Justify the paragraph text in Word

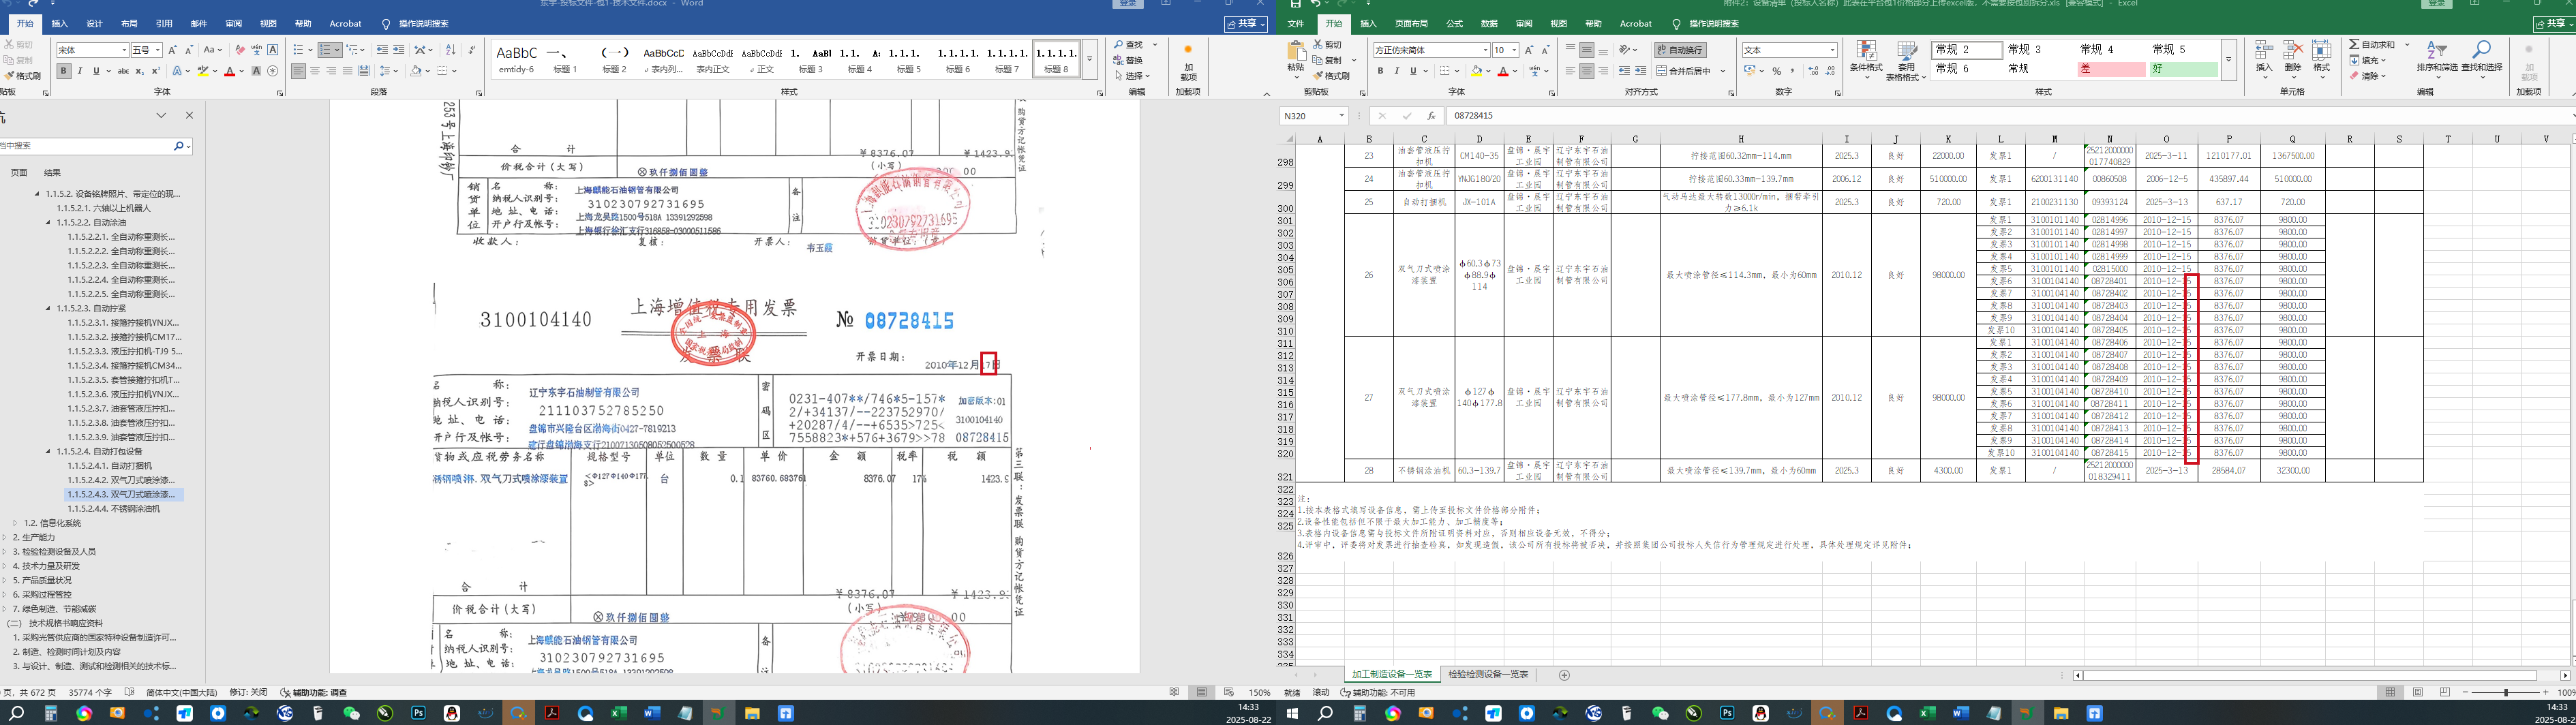347,71
